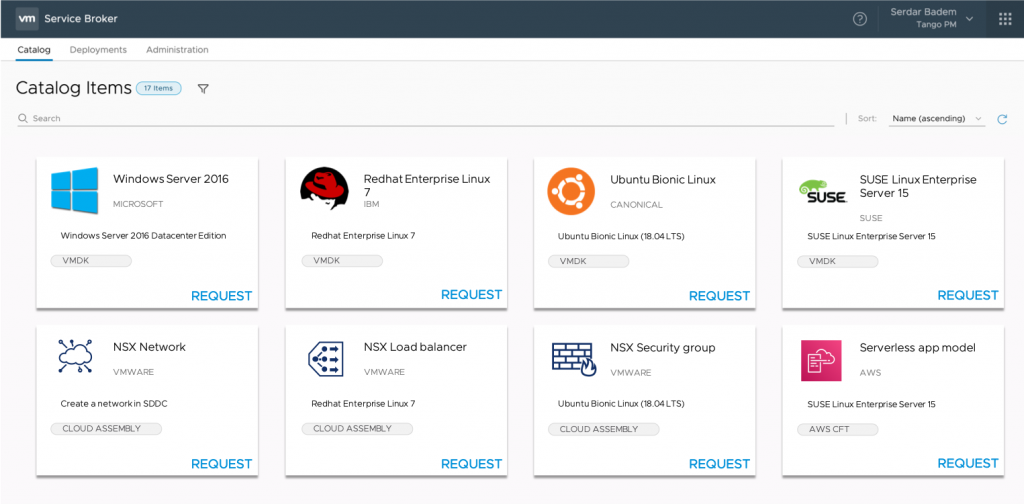Switch to the Administration tab
The image size is (1024, 504).
pos(177,50)
